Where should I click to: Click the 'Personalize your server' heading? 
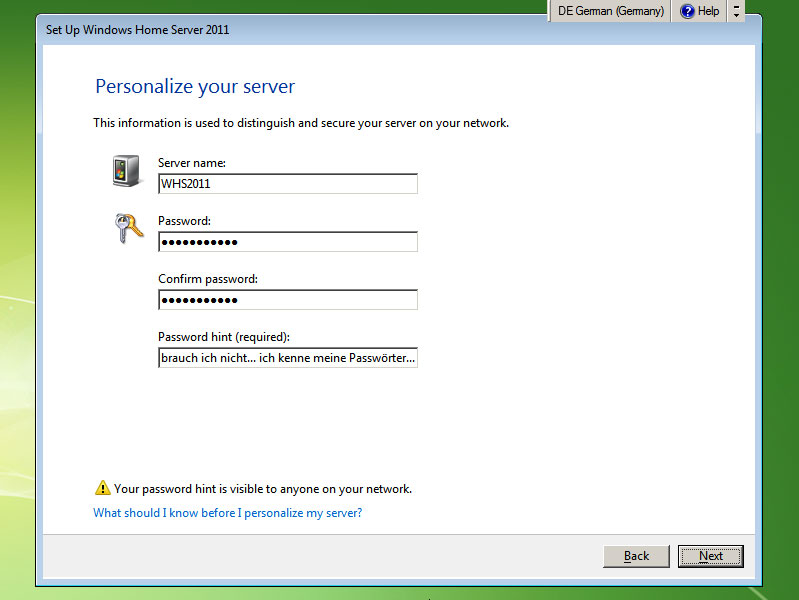point(195,87)
